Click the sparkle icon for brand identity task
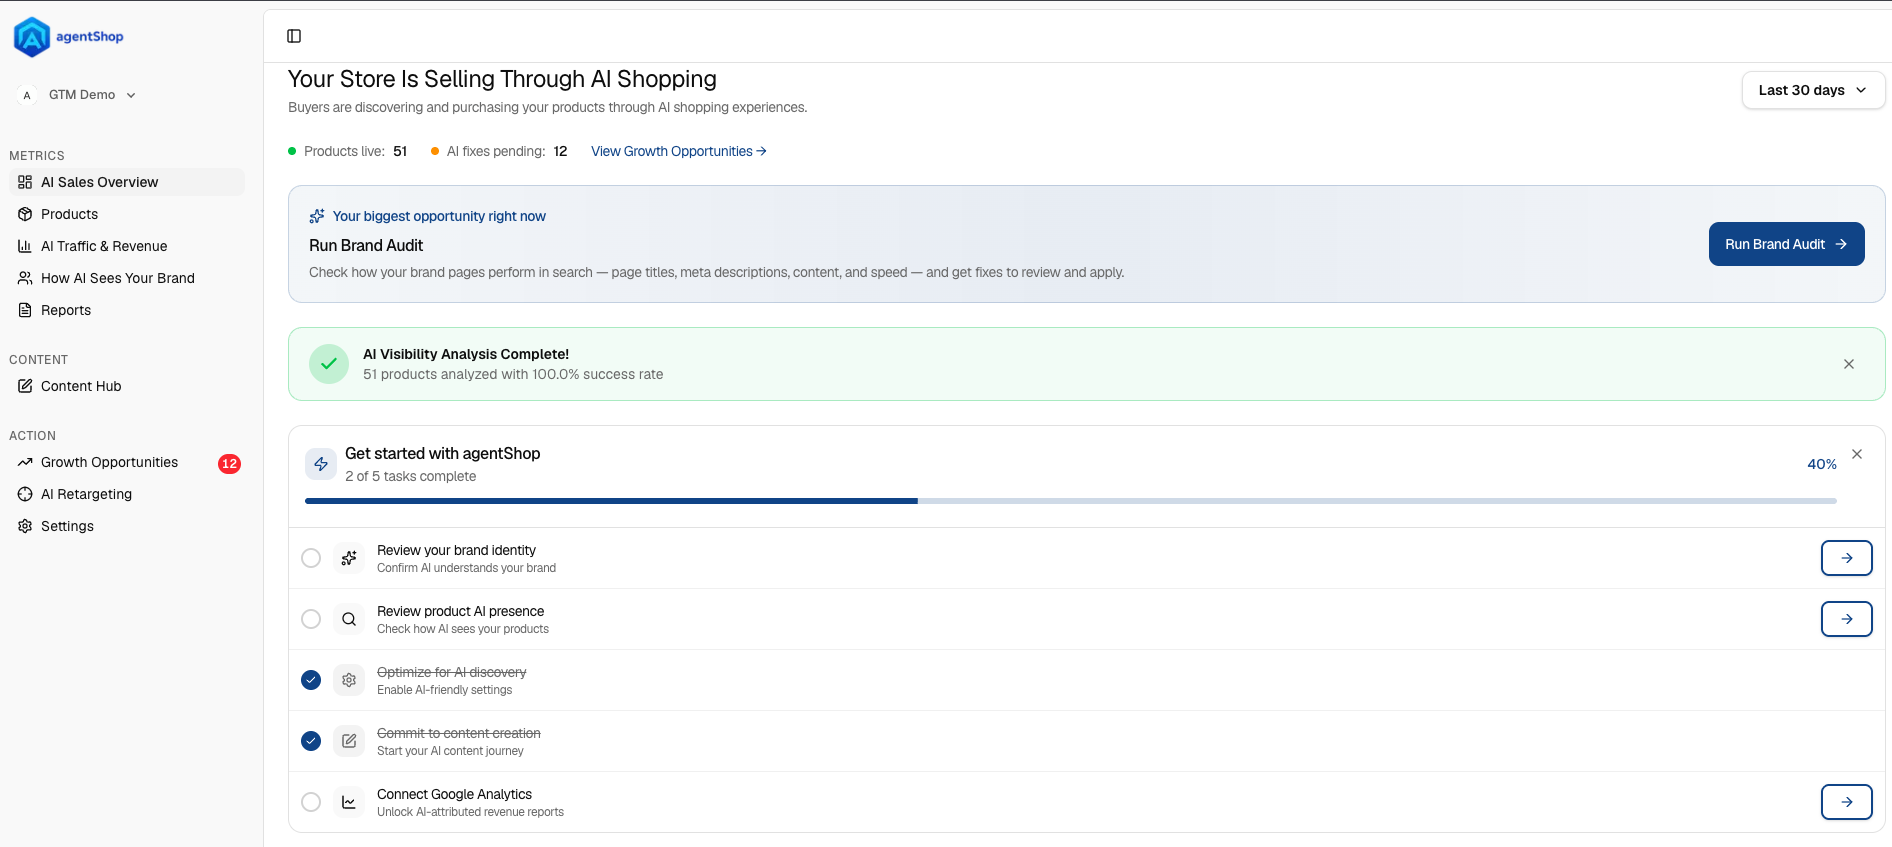The width and height of the screenshot is (1892, 847). pyautogui.click(x=349, y=558)
